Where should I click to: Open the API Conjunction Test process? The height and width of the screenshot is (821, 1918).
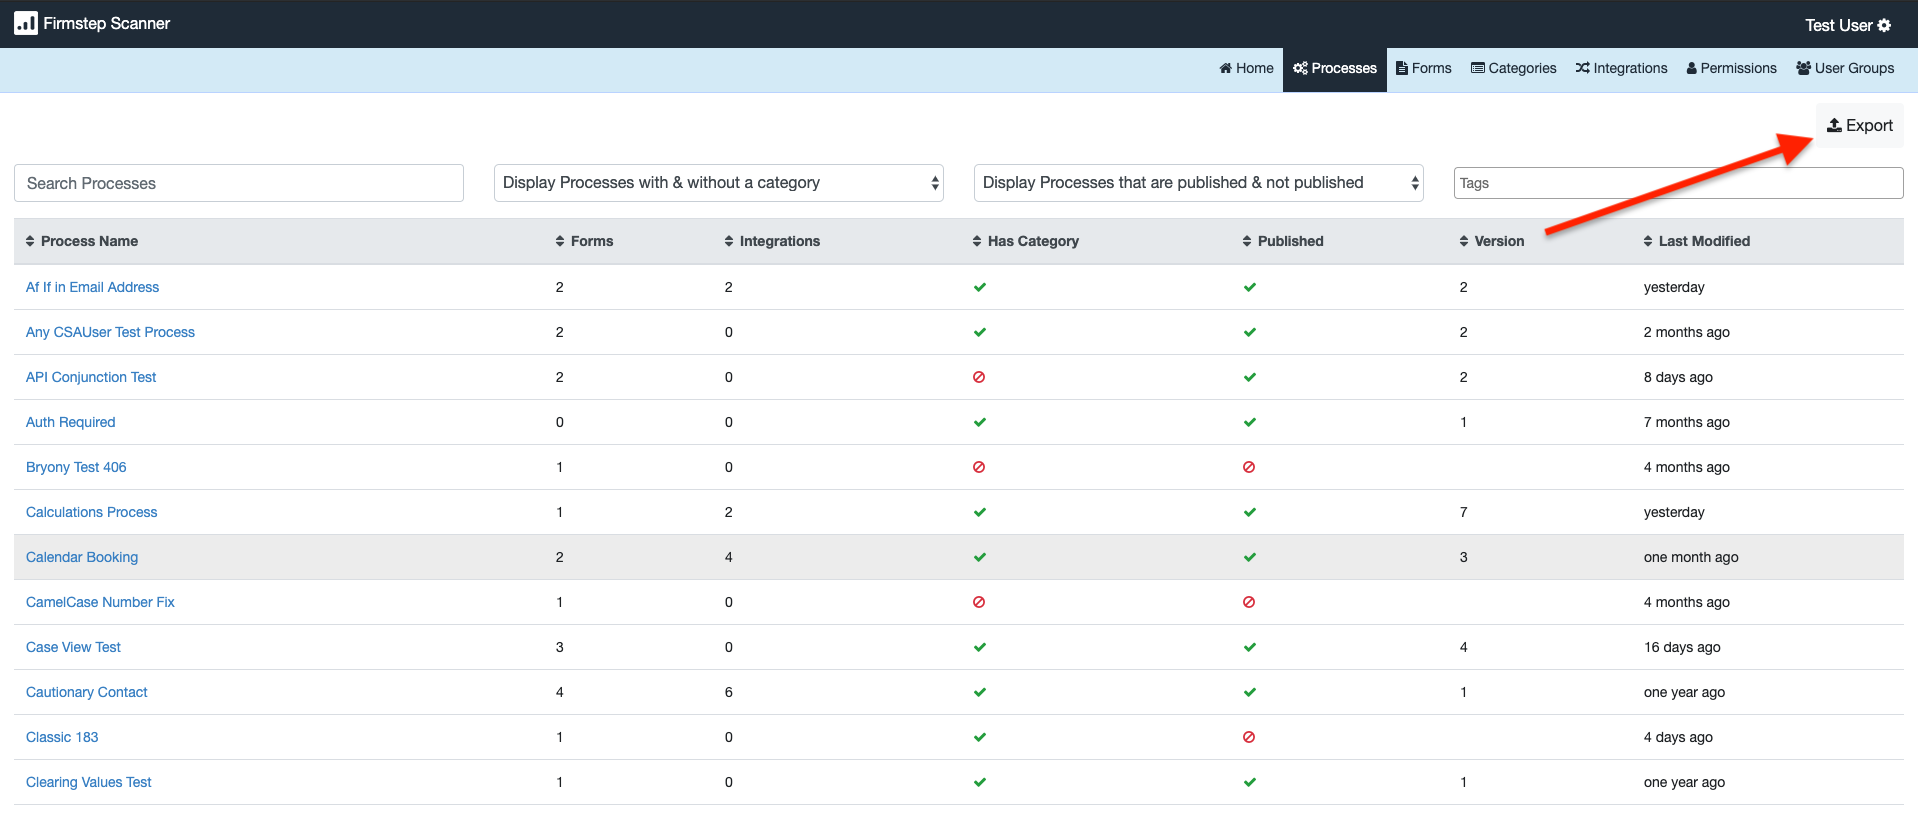tap(91, 377)
